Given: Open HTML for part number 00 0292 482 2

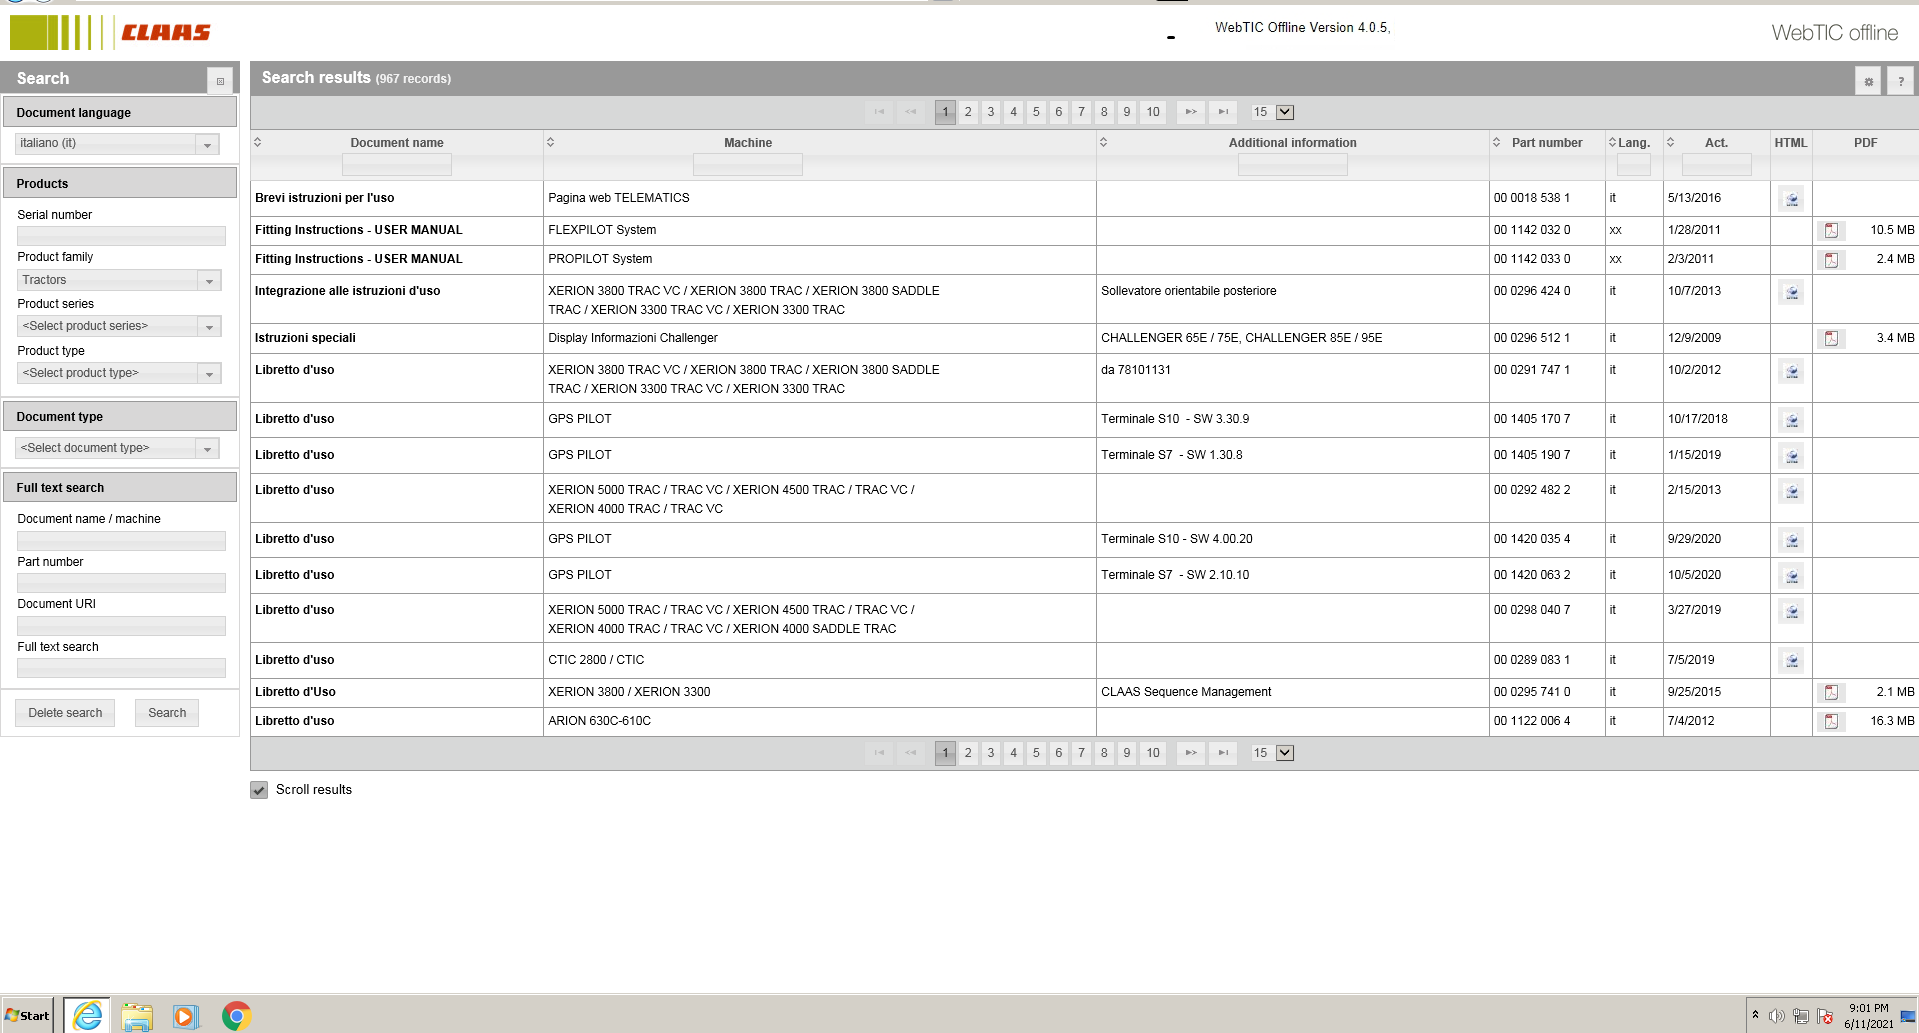Looking at the screenshot, I should coord(1791,491).
